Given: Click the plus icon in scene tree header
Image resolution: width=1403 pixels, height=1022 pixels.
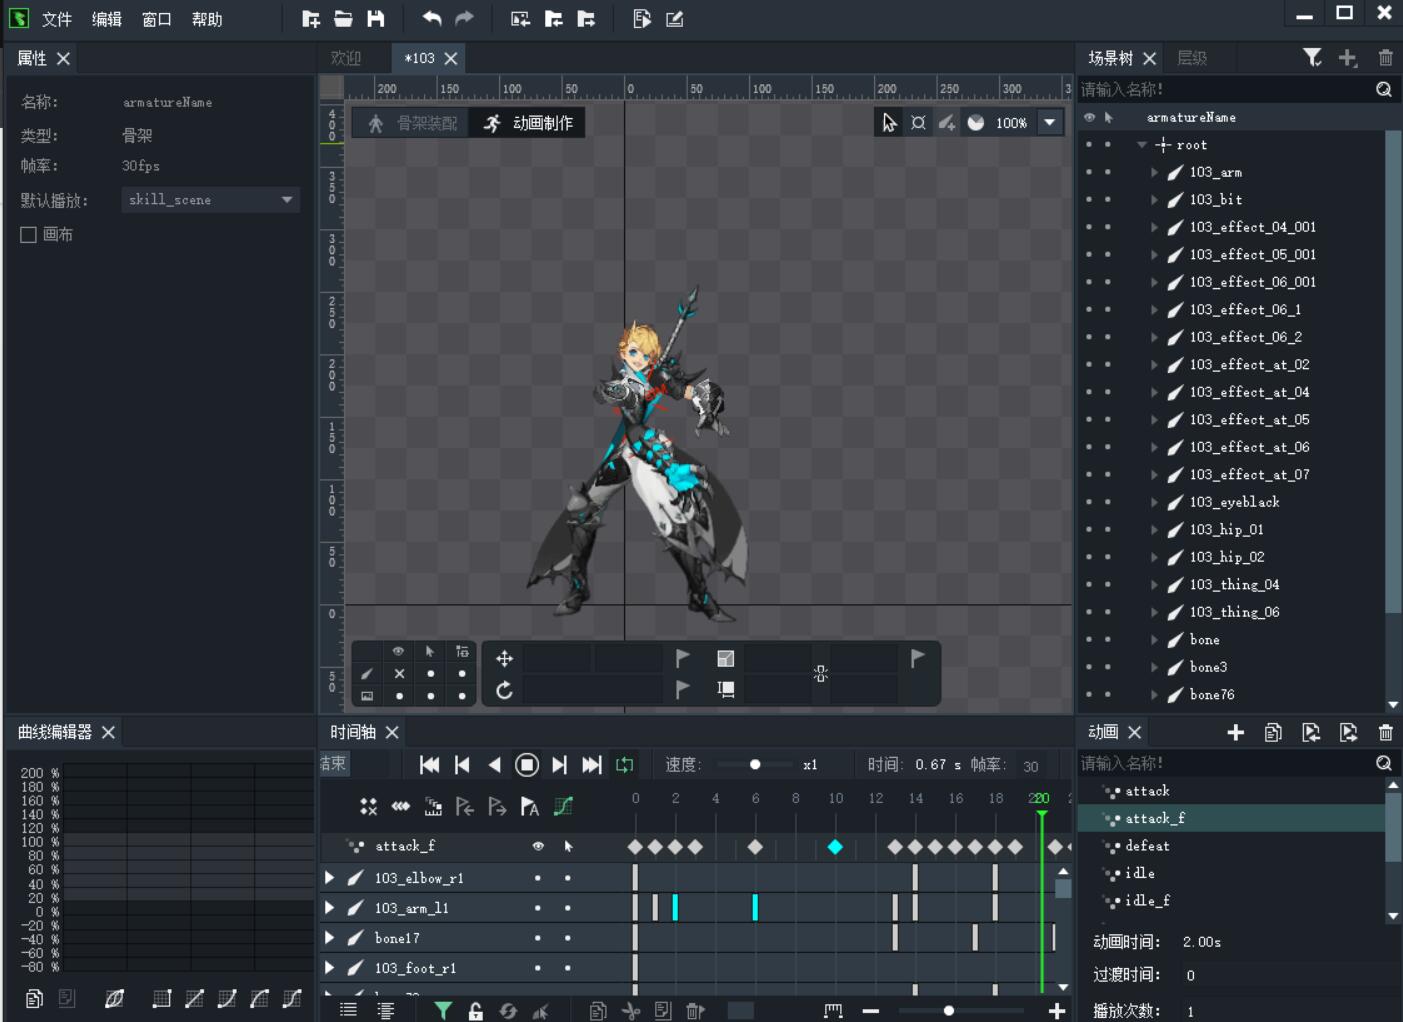Looking at the screenshot, I should pyautogui.click(x=1348, y=58).
